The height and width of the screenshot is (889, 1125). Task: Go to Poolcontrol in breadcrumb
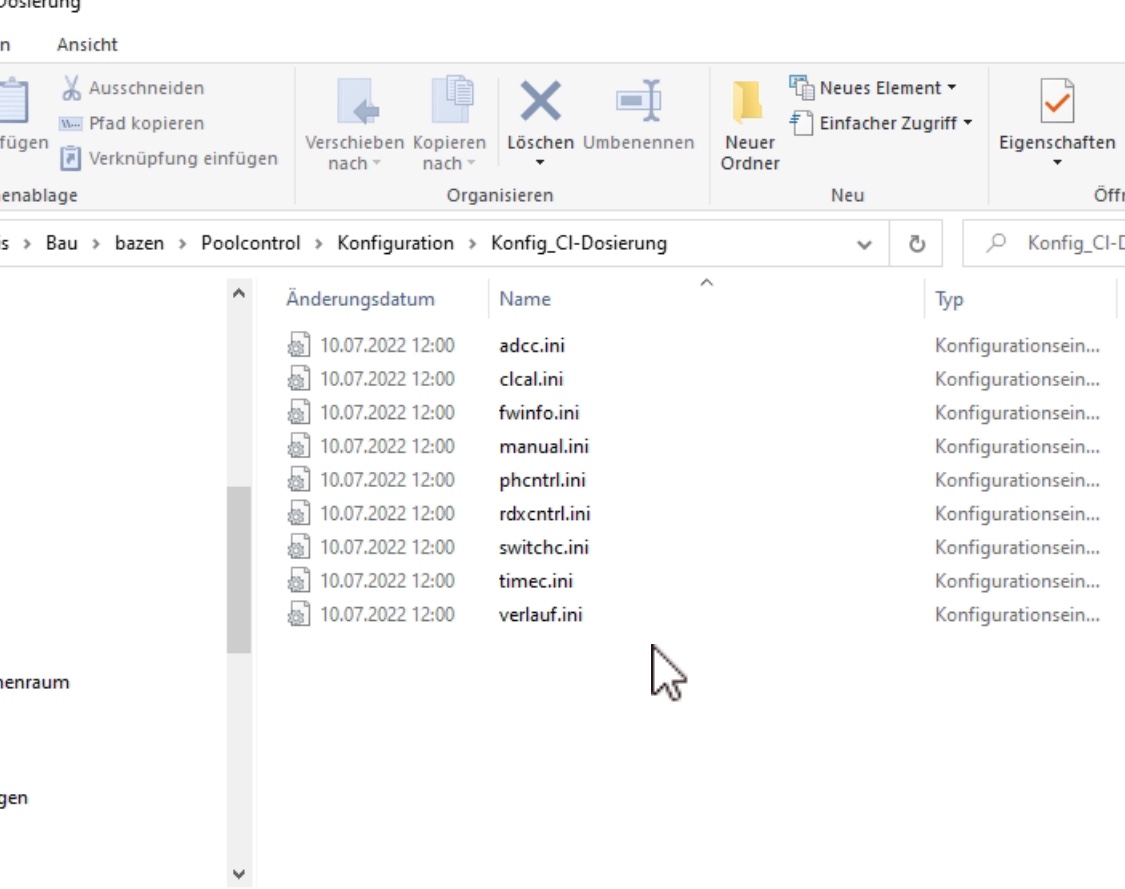tap(250, 243)
